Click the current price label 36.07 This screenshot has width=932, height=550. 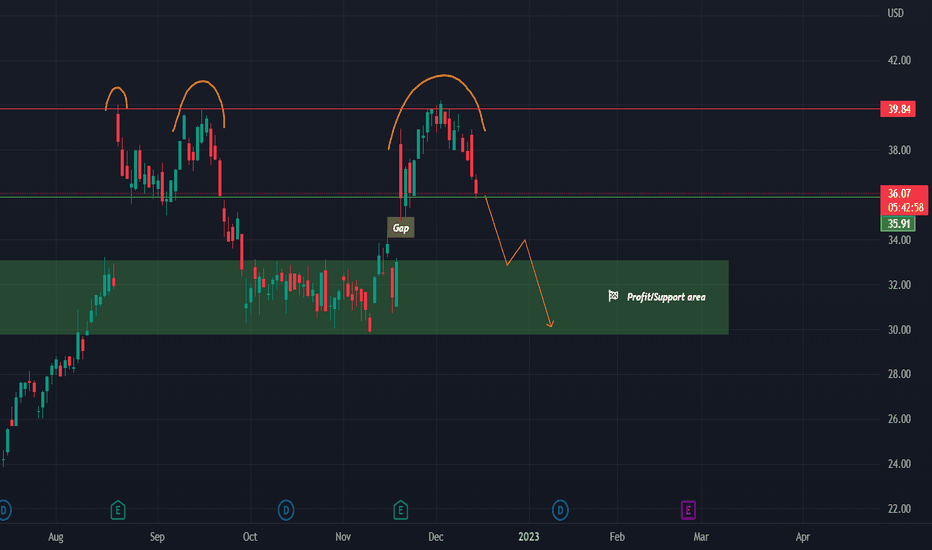coord(899,193)
